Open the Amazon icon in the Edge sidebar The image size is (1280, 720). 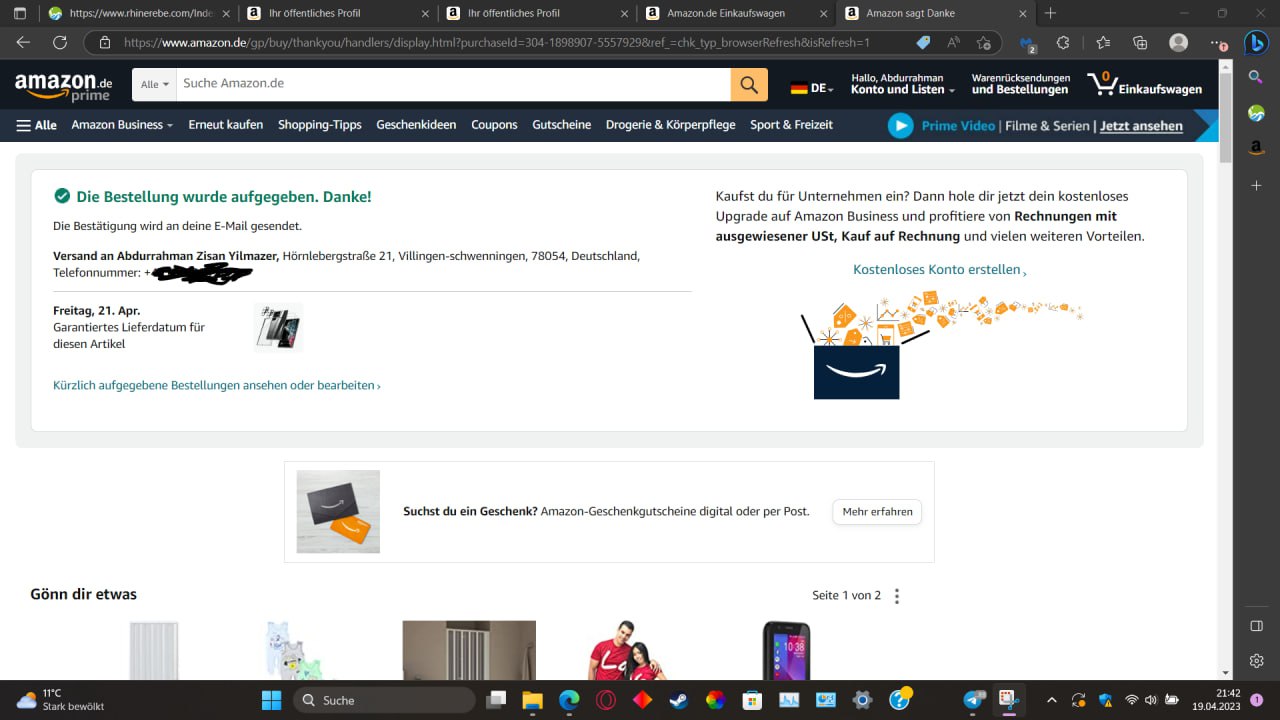click(x=1256, y=149)
